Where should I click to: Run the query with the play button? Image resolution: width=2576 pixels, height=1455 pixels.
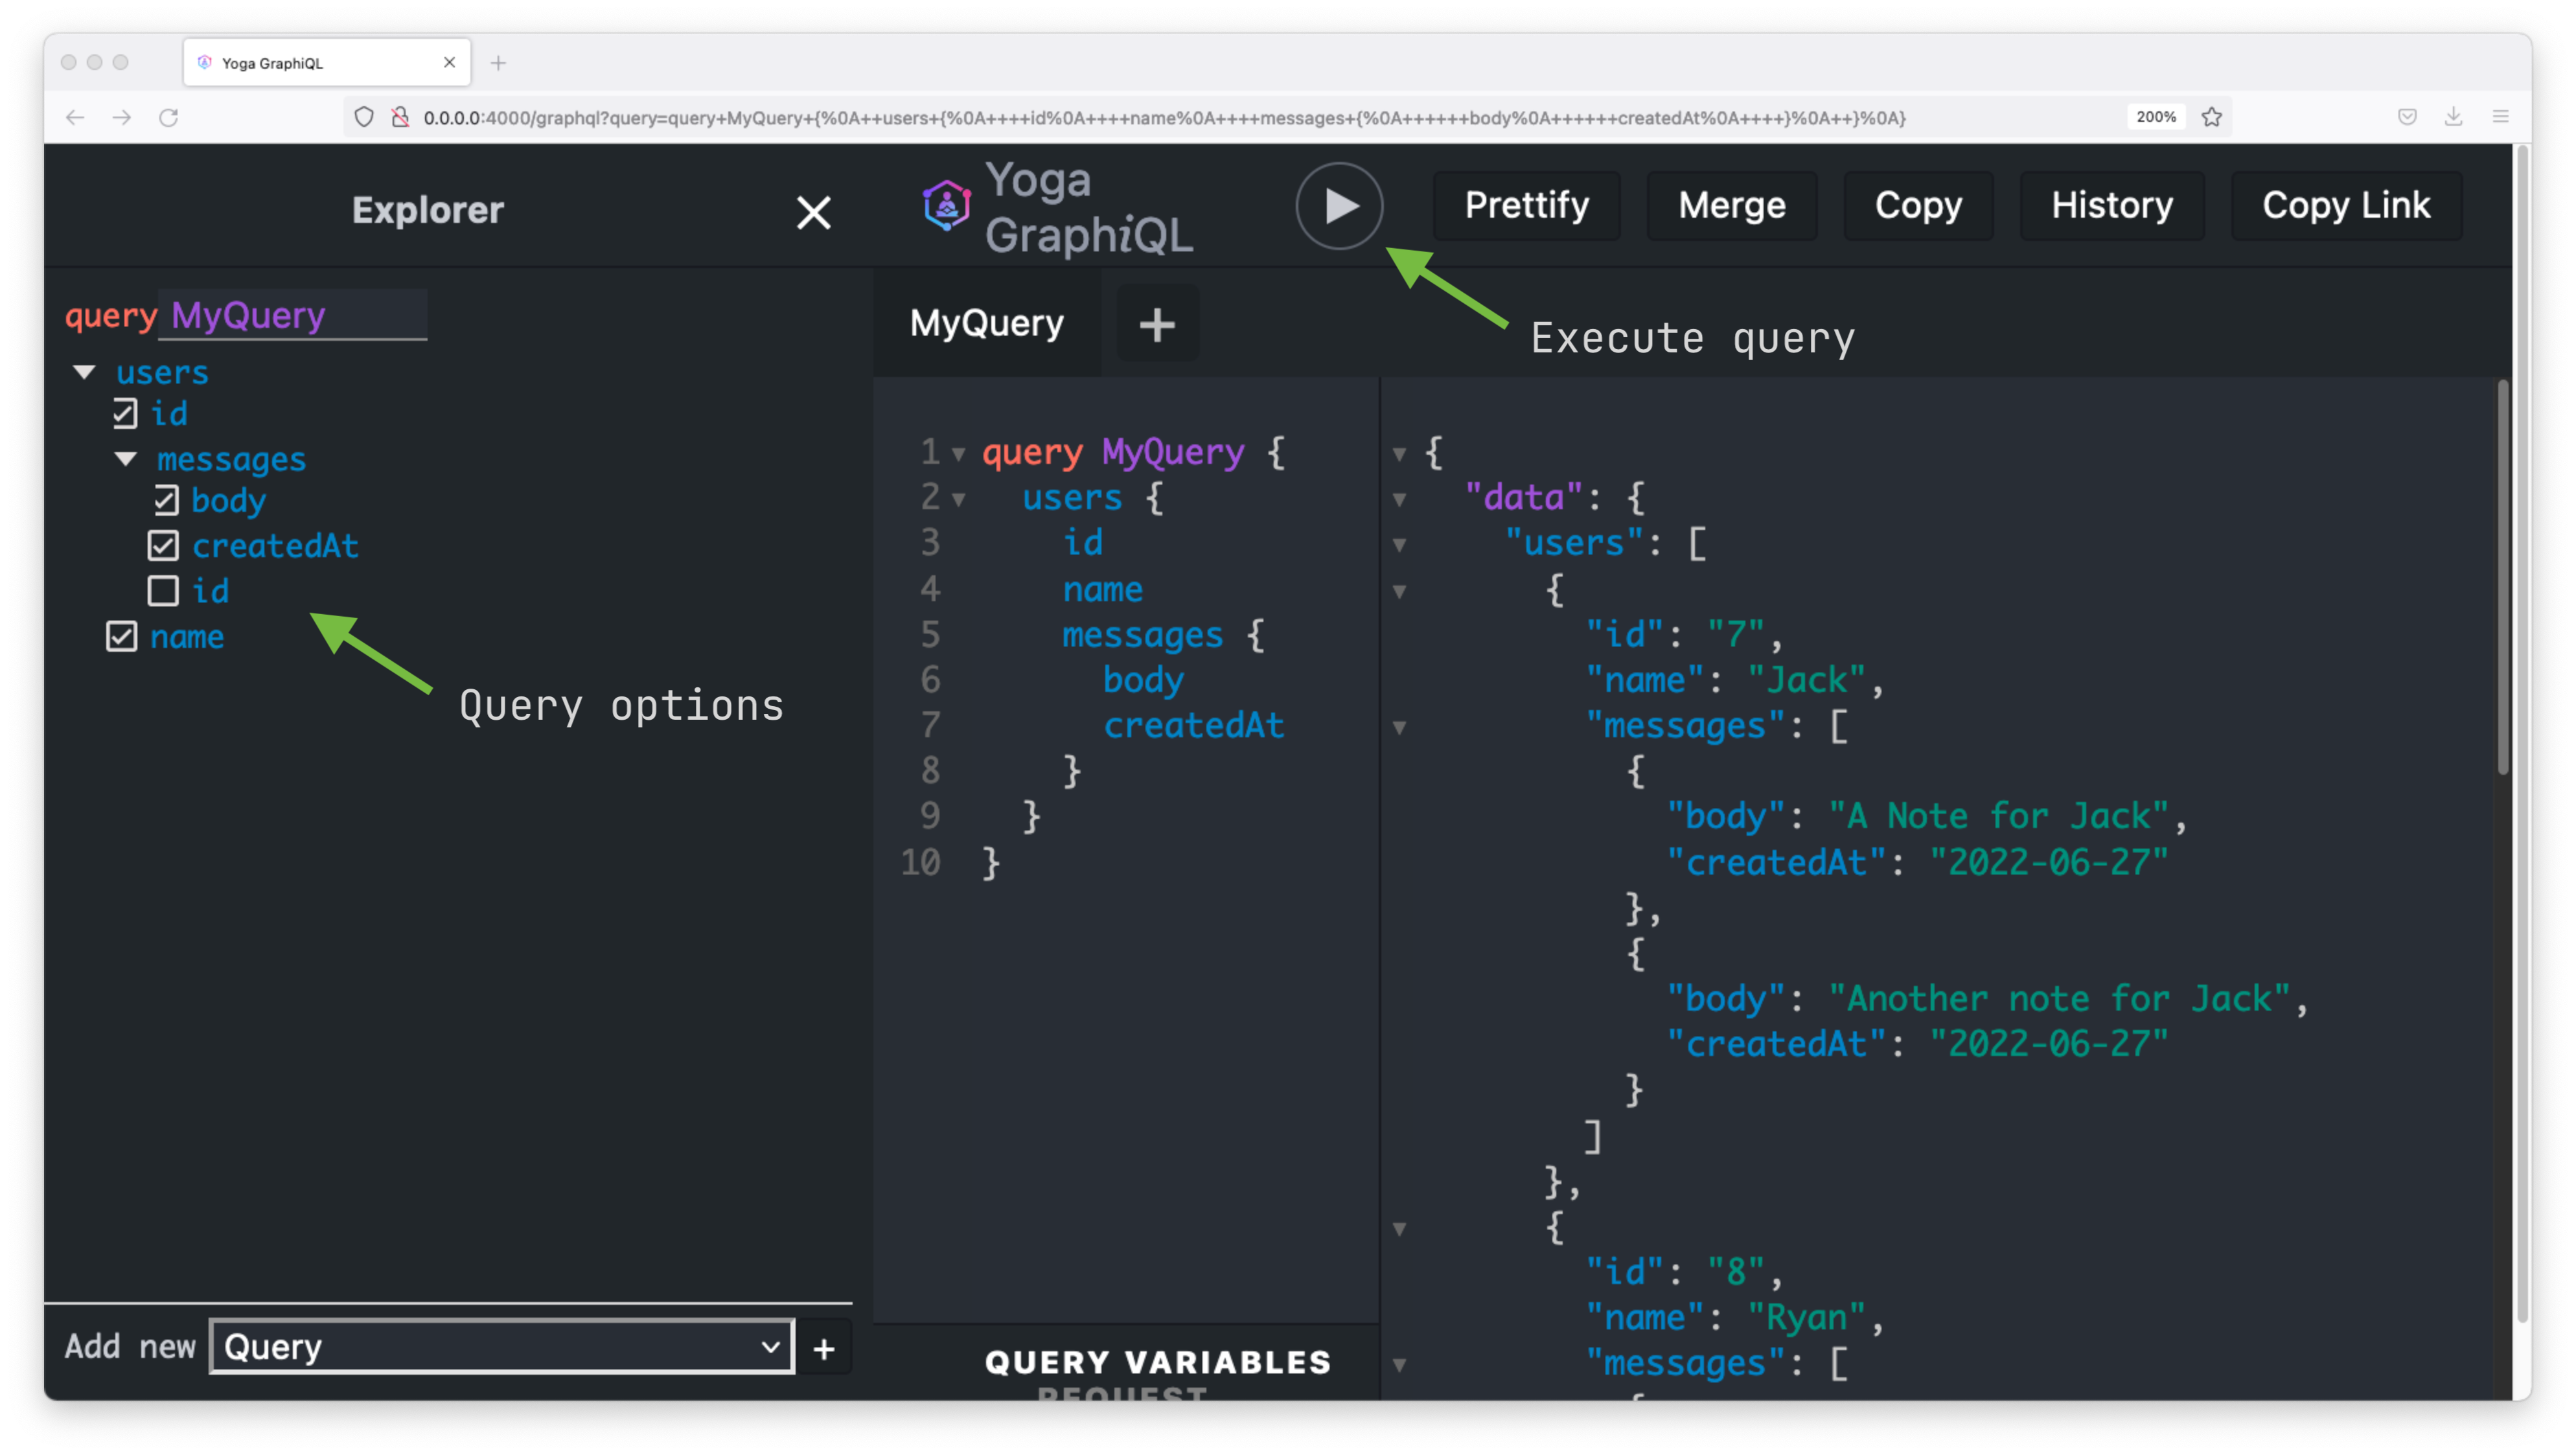1339,206
